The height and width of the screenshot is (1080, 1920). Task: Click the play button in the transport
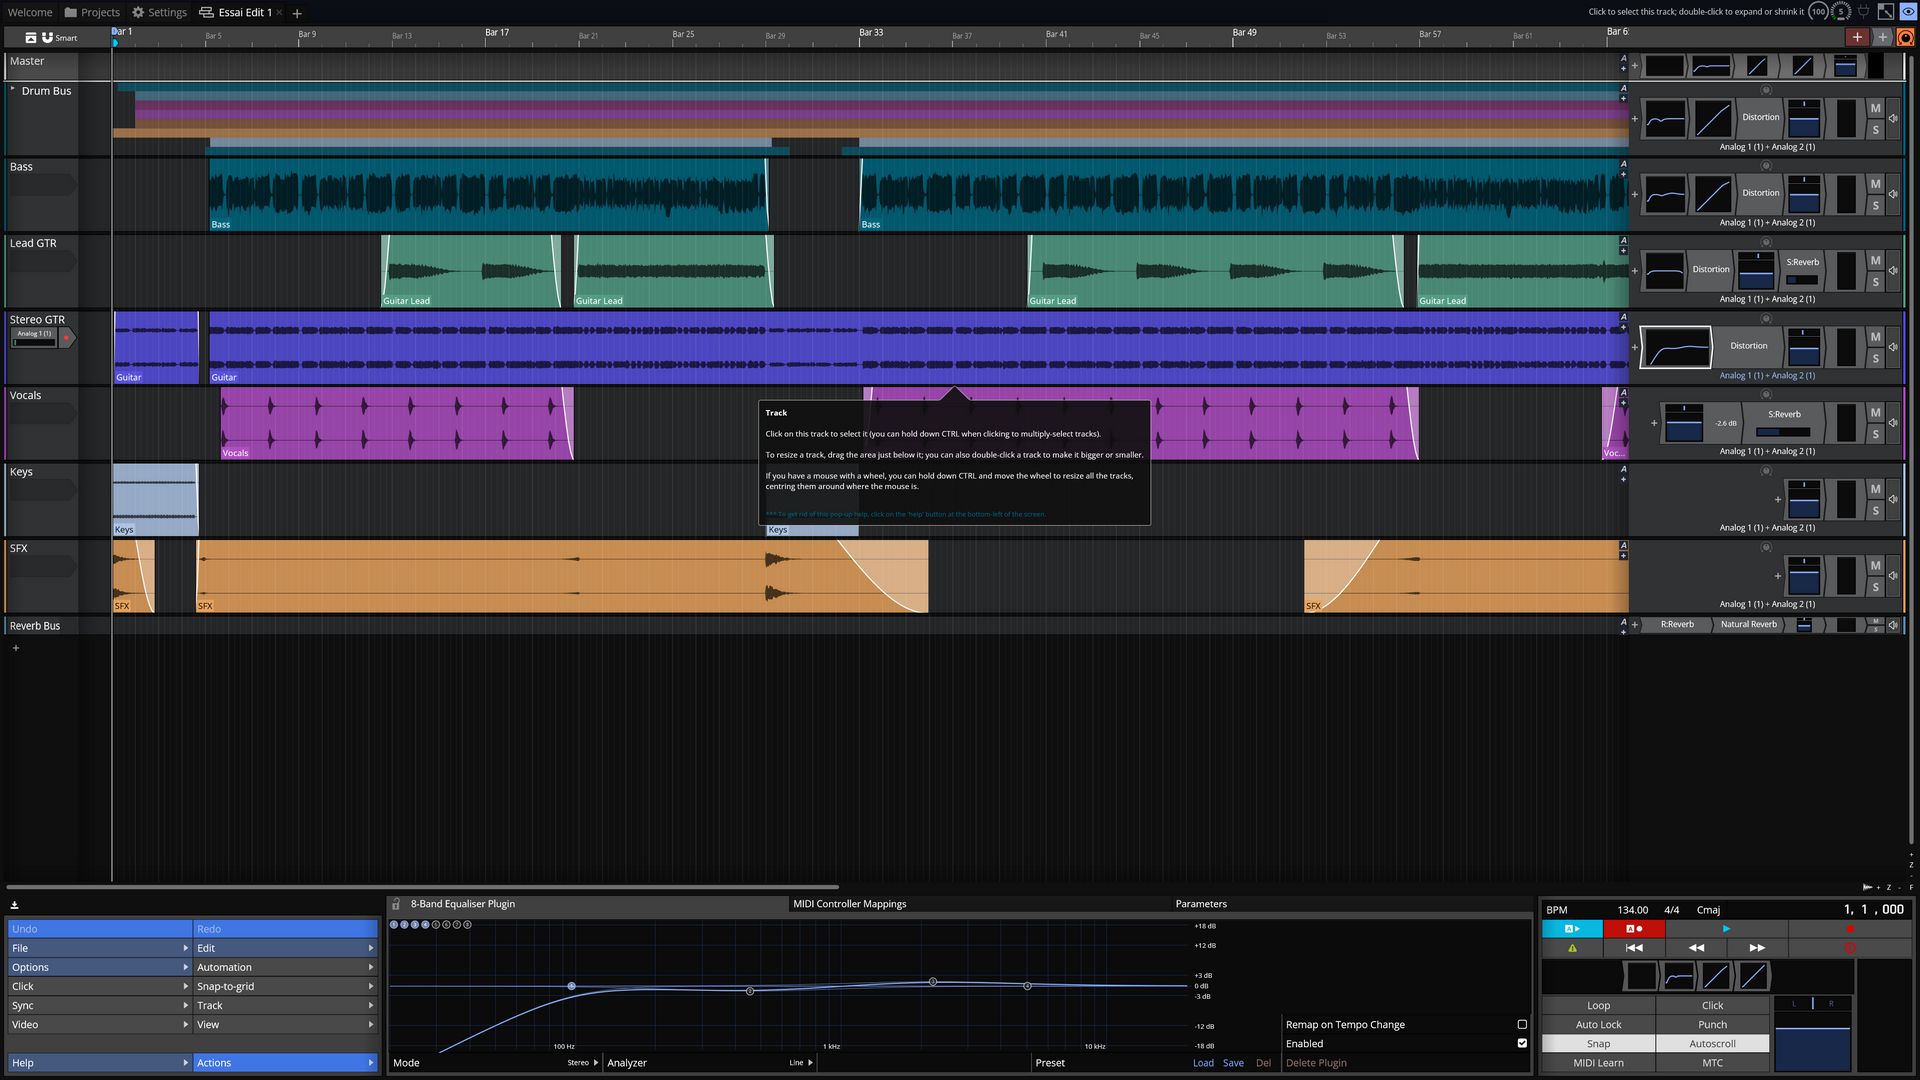coord(1727,929)
